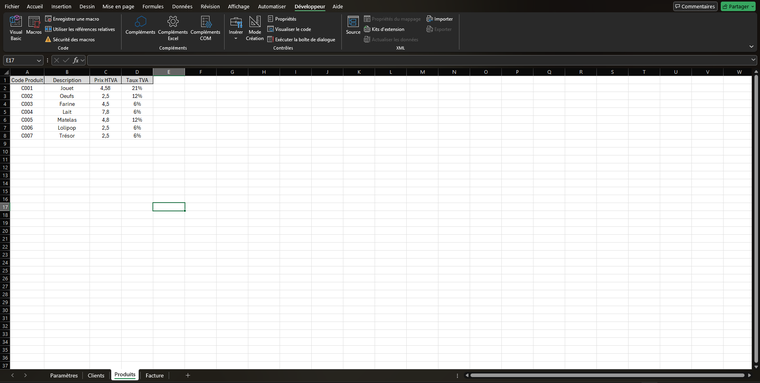The width and height of the screenshot is (760, 383).
Task: Select the cell containing Matelas
Action: [67, 120]
